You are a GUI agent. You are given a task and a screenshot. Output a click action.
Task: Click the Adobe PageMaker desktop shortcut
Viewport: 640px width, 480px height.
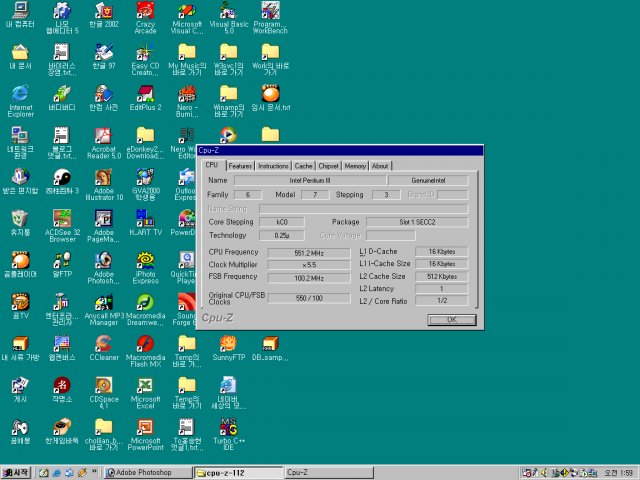pos(104,227)
